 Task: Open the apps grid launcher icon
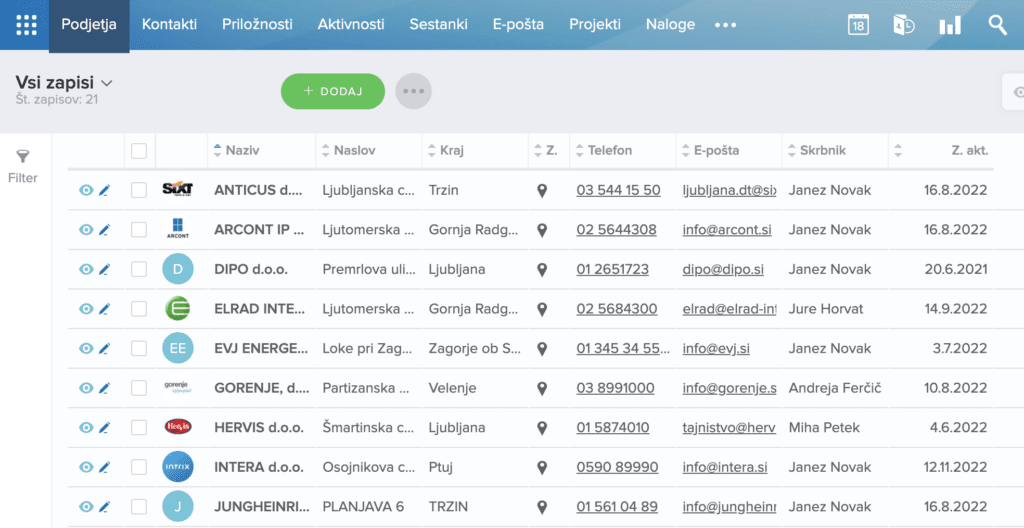[25, 25]
